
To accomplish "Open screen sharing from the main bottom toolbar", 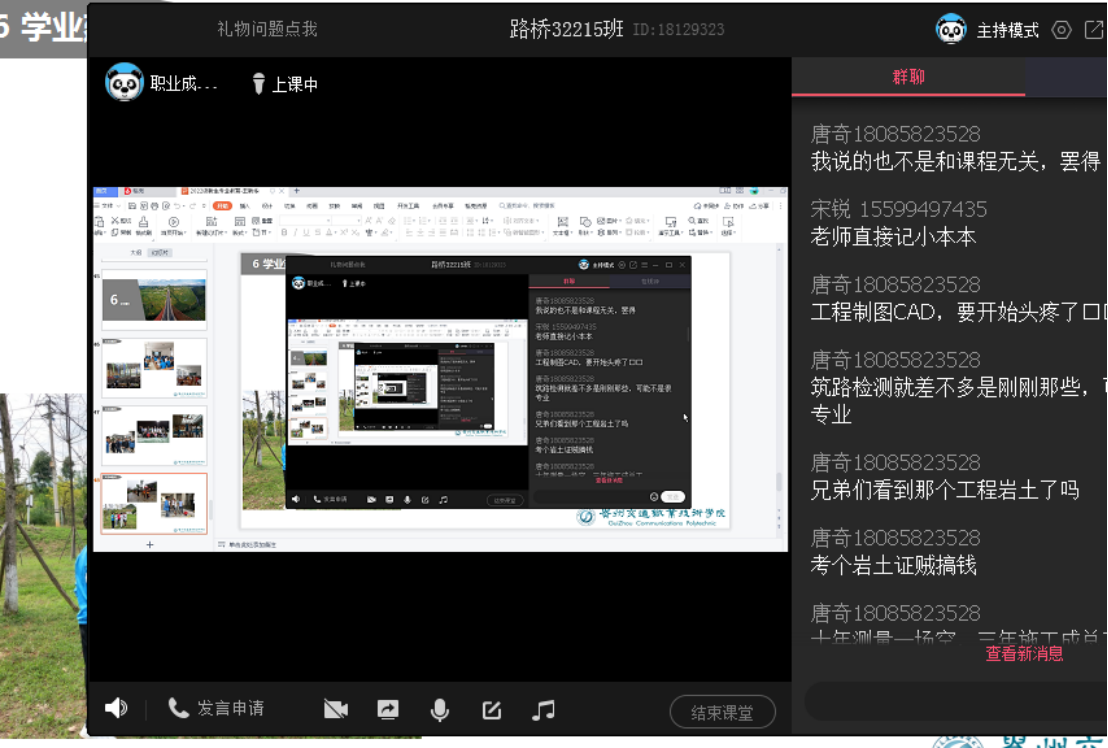I will pos(388,709).
